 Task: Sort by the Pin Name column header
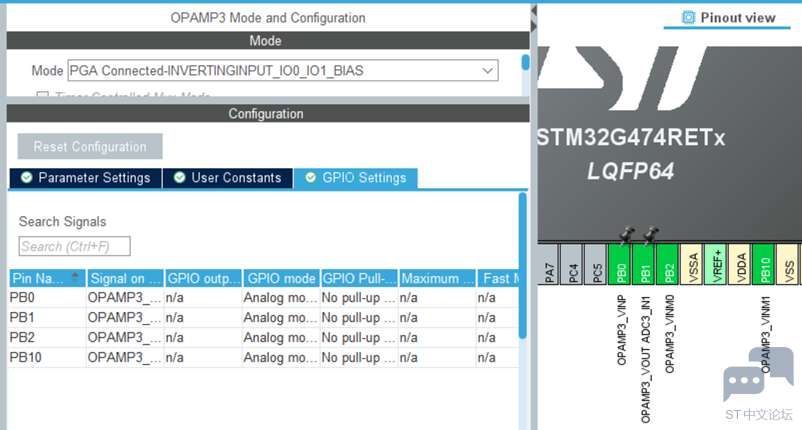point(47,279)
